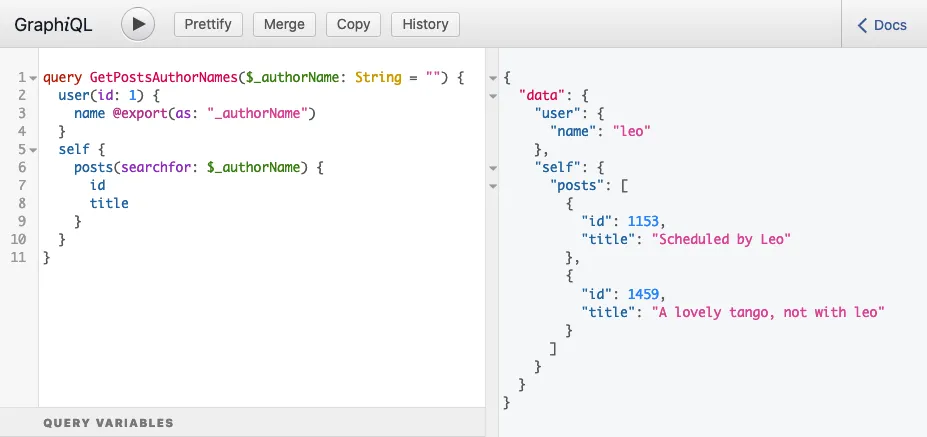This screenshot has height=437, width=927.
Task: Collapse the "posts" array in results
Action: [492, 186]
